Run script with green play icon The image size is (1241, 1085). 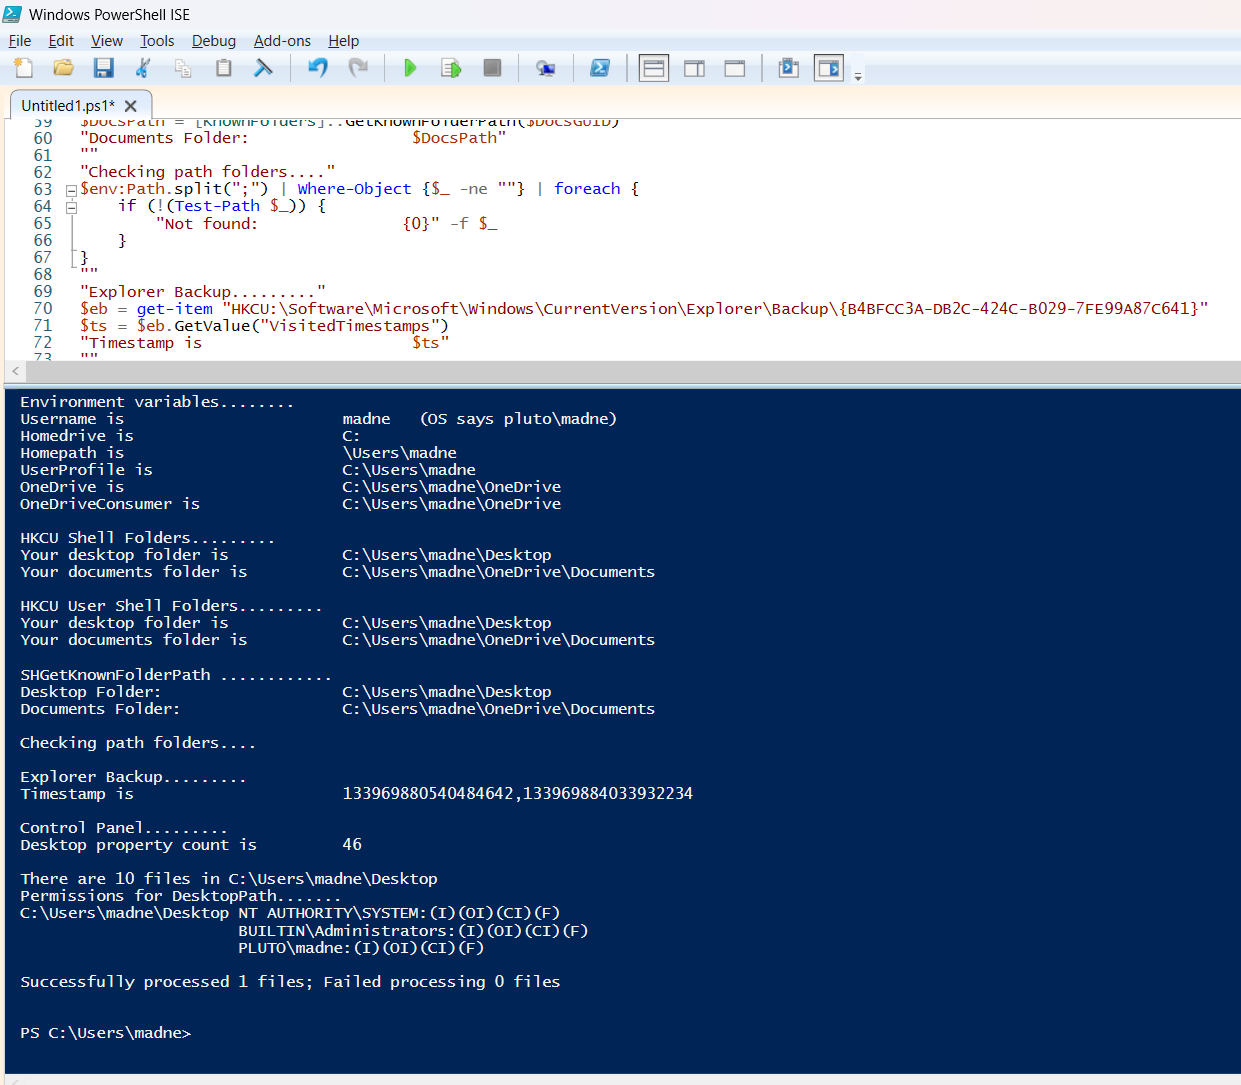[x=410, y=68]
